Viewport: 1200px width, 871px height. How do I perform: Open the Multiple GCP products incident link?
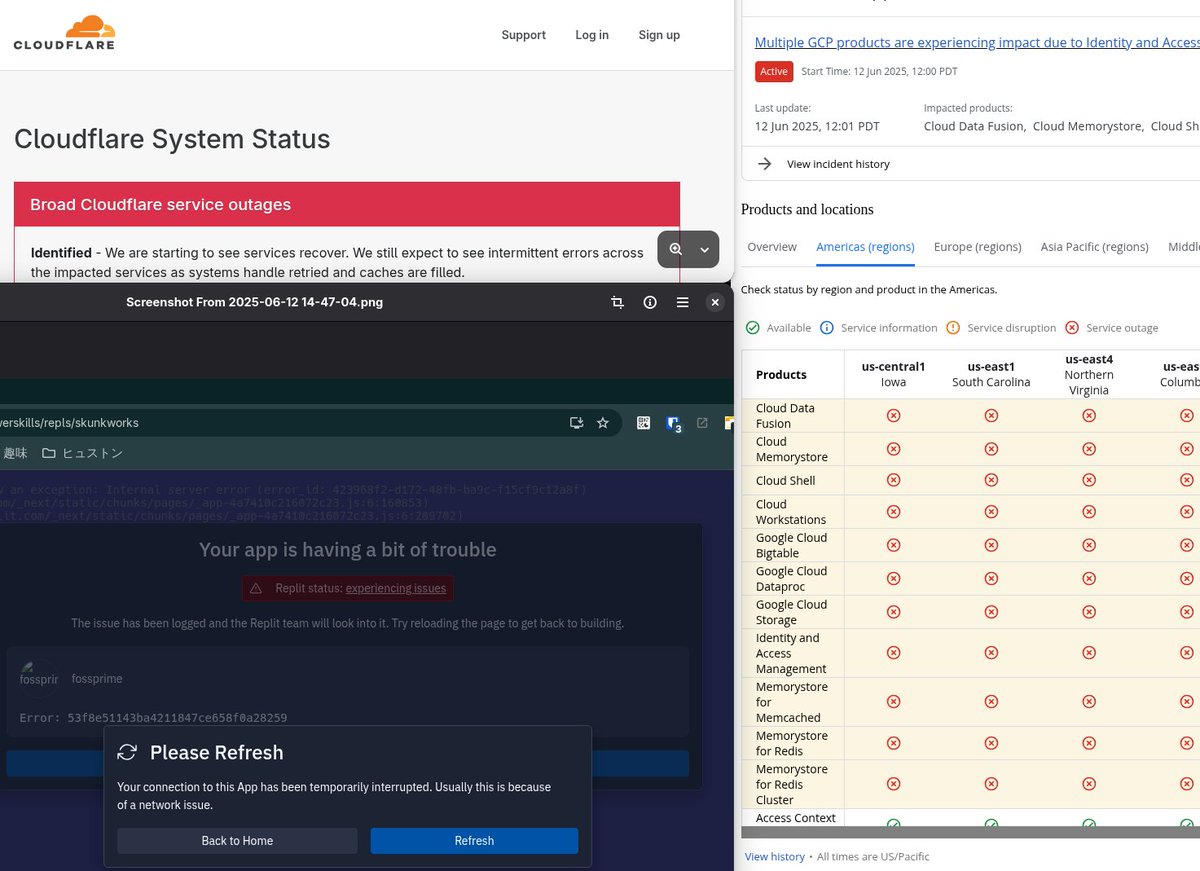click(977, 43)
